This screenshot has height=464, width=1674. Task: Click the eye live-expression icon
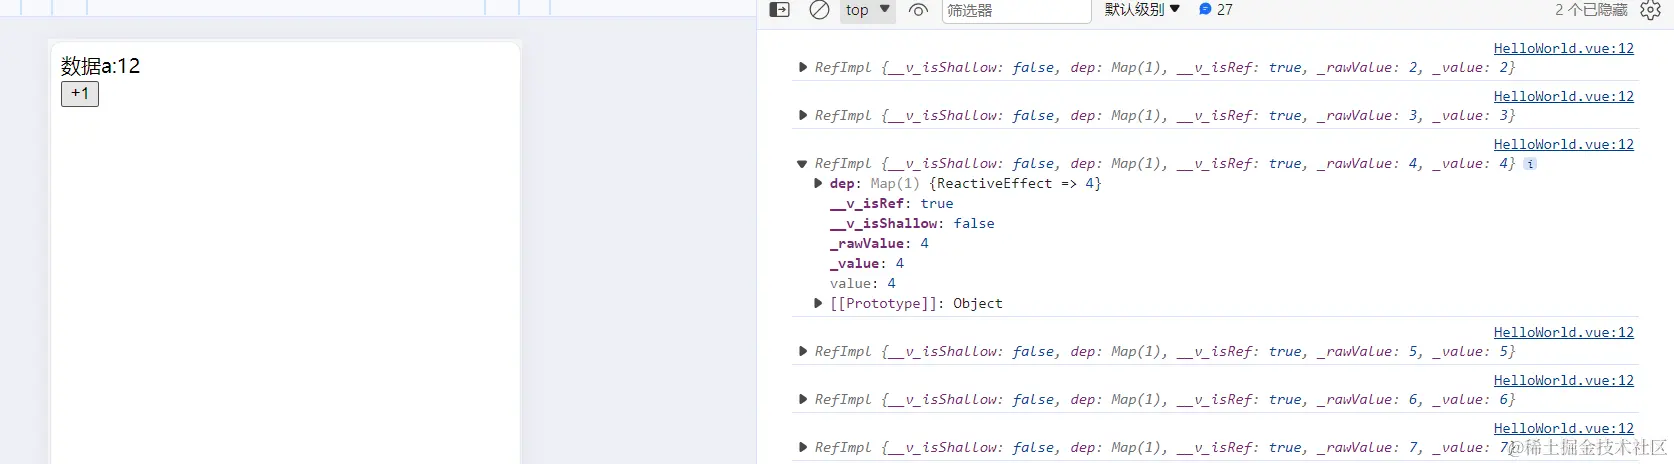click(918, 10)
